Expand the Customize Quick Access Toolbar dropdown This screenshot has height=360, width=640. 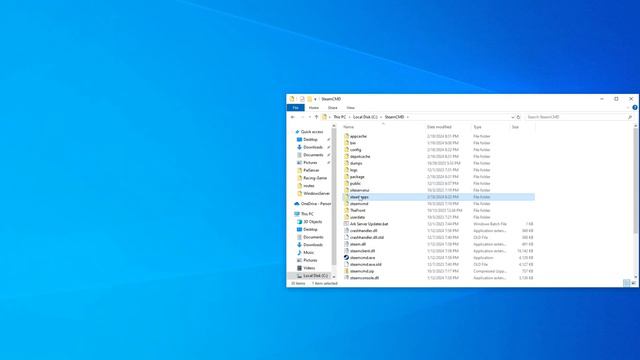(x=315, y=99)
